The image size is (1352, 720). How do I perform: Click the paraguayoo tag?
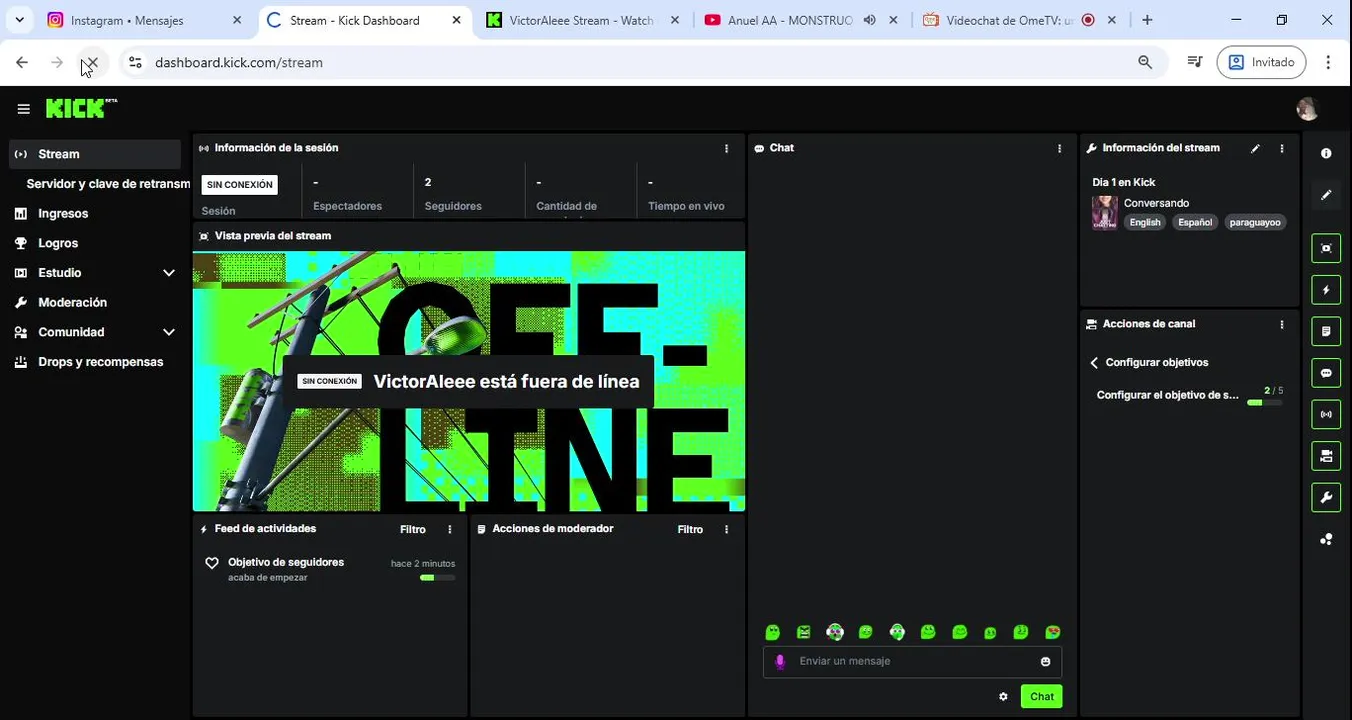click(x=1255, y=223)
